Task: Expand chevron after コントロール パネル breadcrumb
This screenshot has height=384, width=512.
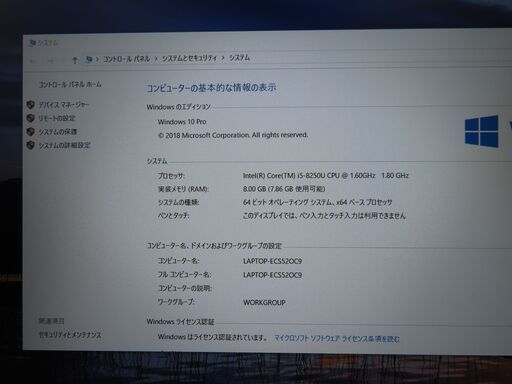Action: (x=156, y=59)
